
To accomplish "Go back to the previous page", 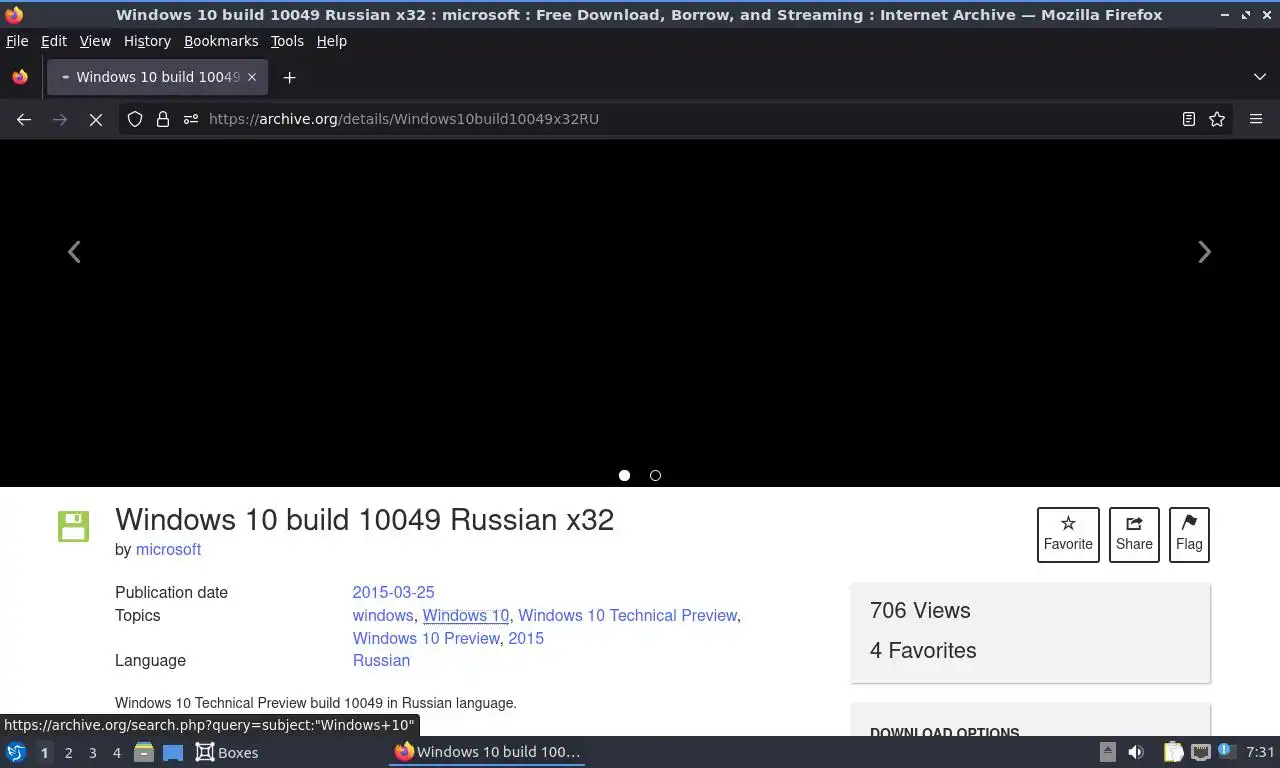I will coord(24,119).
